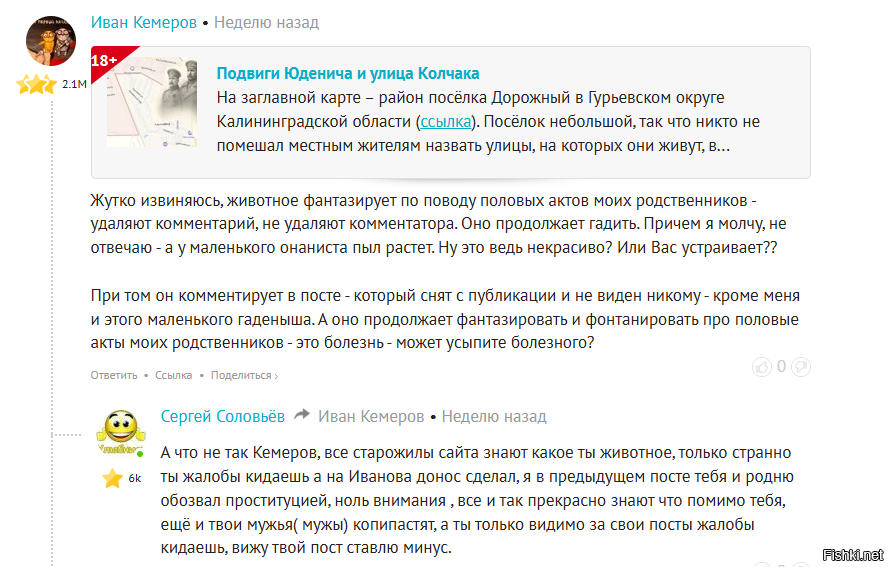The height and width of the screenshot is (567, 889).
Task: Click the post excerpt text starting 'На заглавной карте'
Action: [488, 122]
